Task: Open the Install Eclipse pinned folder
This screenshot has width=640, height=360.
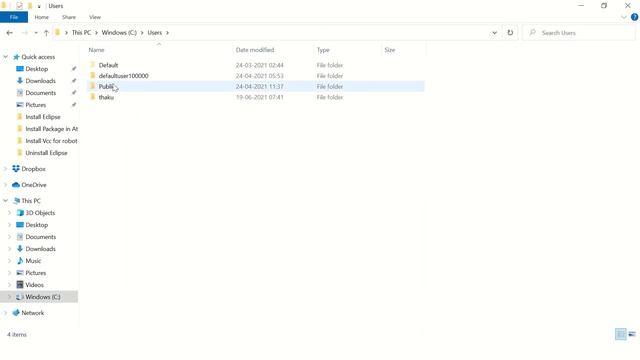Action: (x=43, y=117)
